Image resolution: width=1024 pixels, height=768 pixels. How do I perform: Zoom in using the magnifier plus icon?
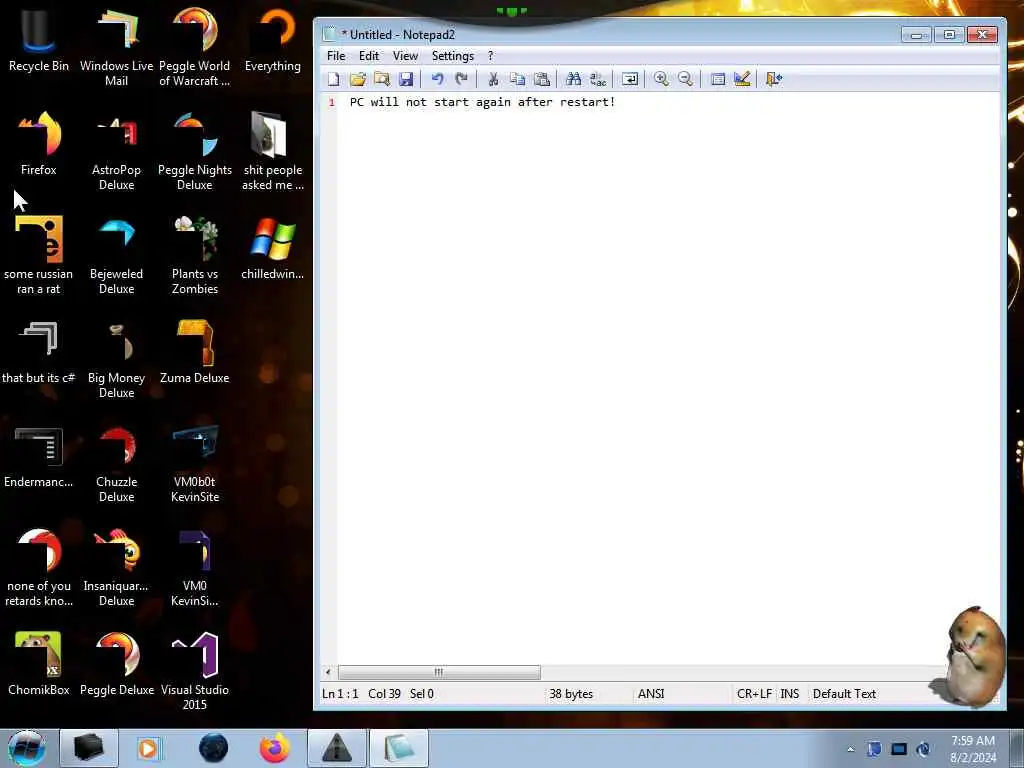click(661, 80)
